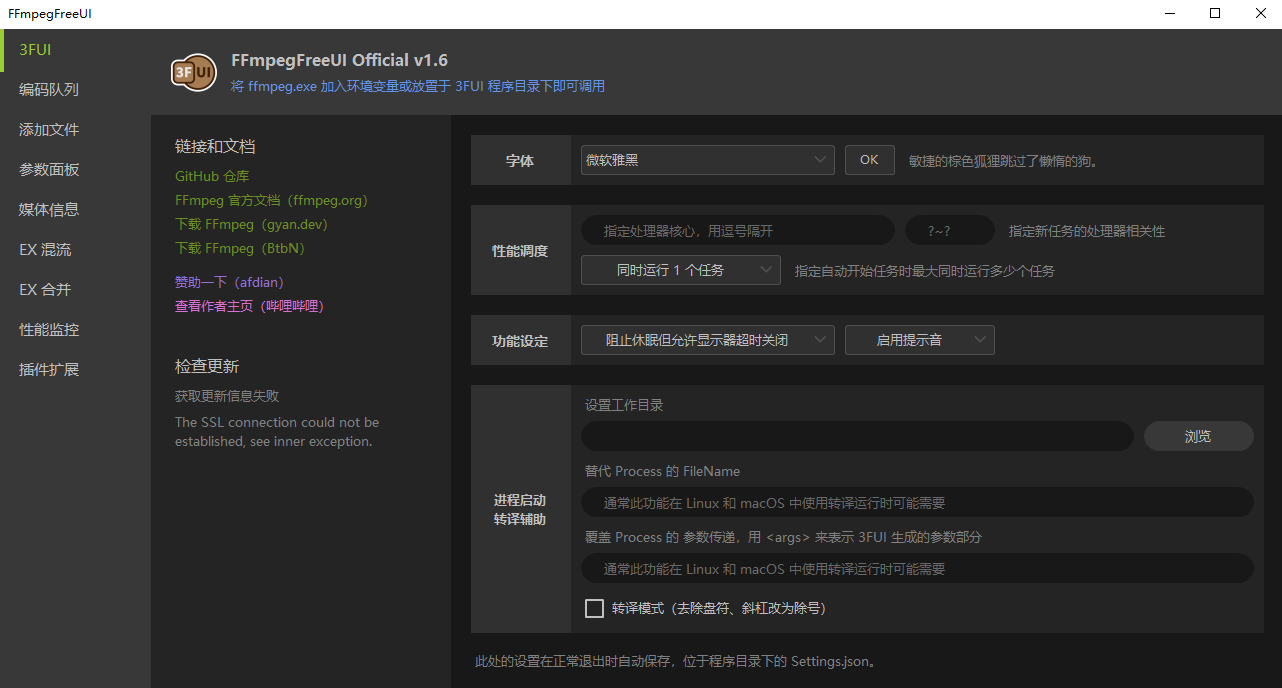Open the 启用提示音 dropdown
The width and height of the screenshot is (1282, 688).
[919, 340]
